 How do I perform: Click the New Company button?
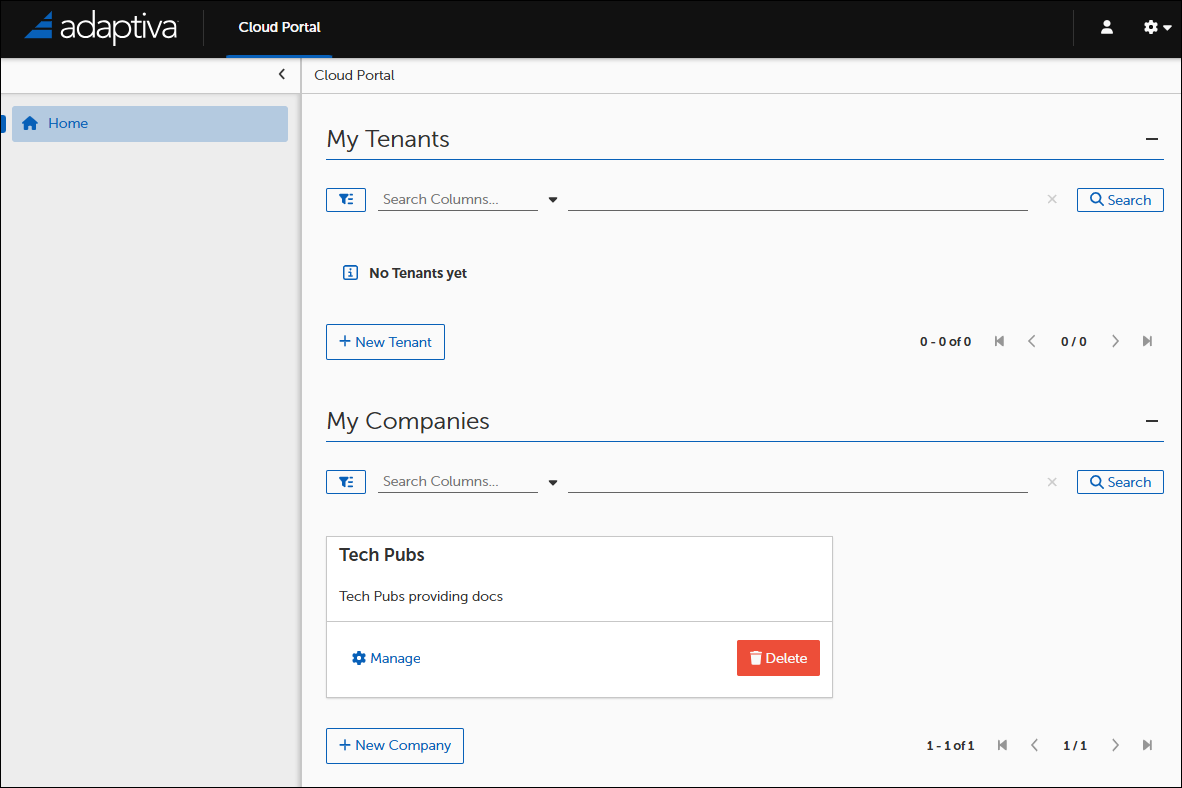click(x=395, y=746)
